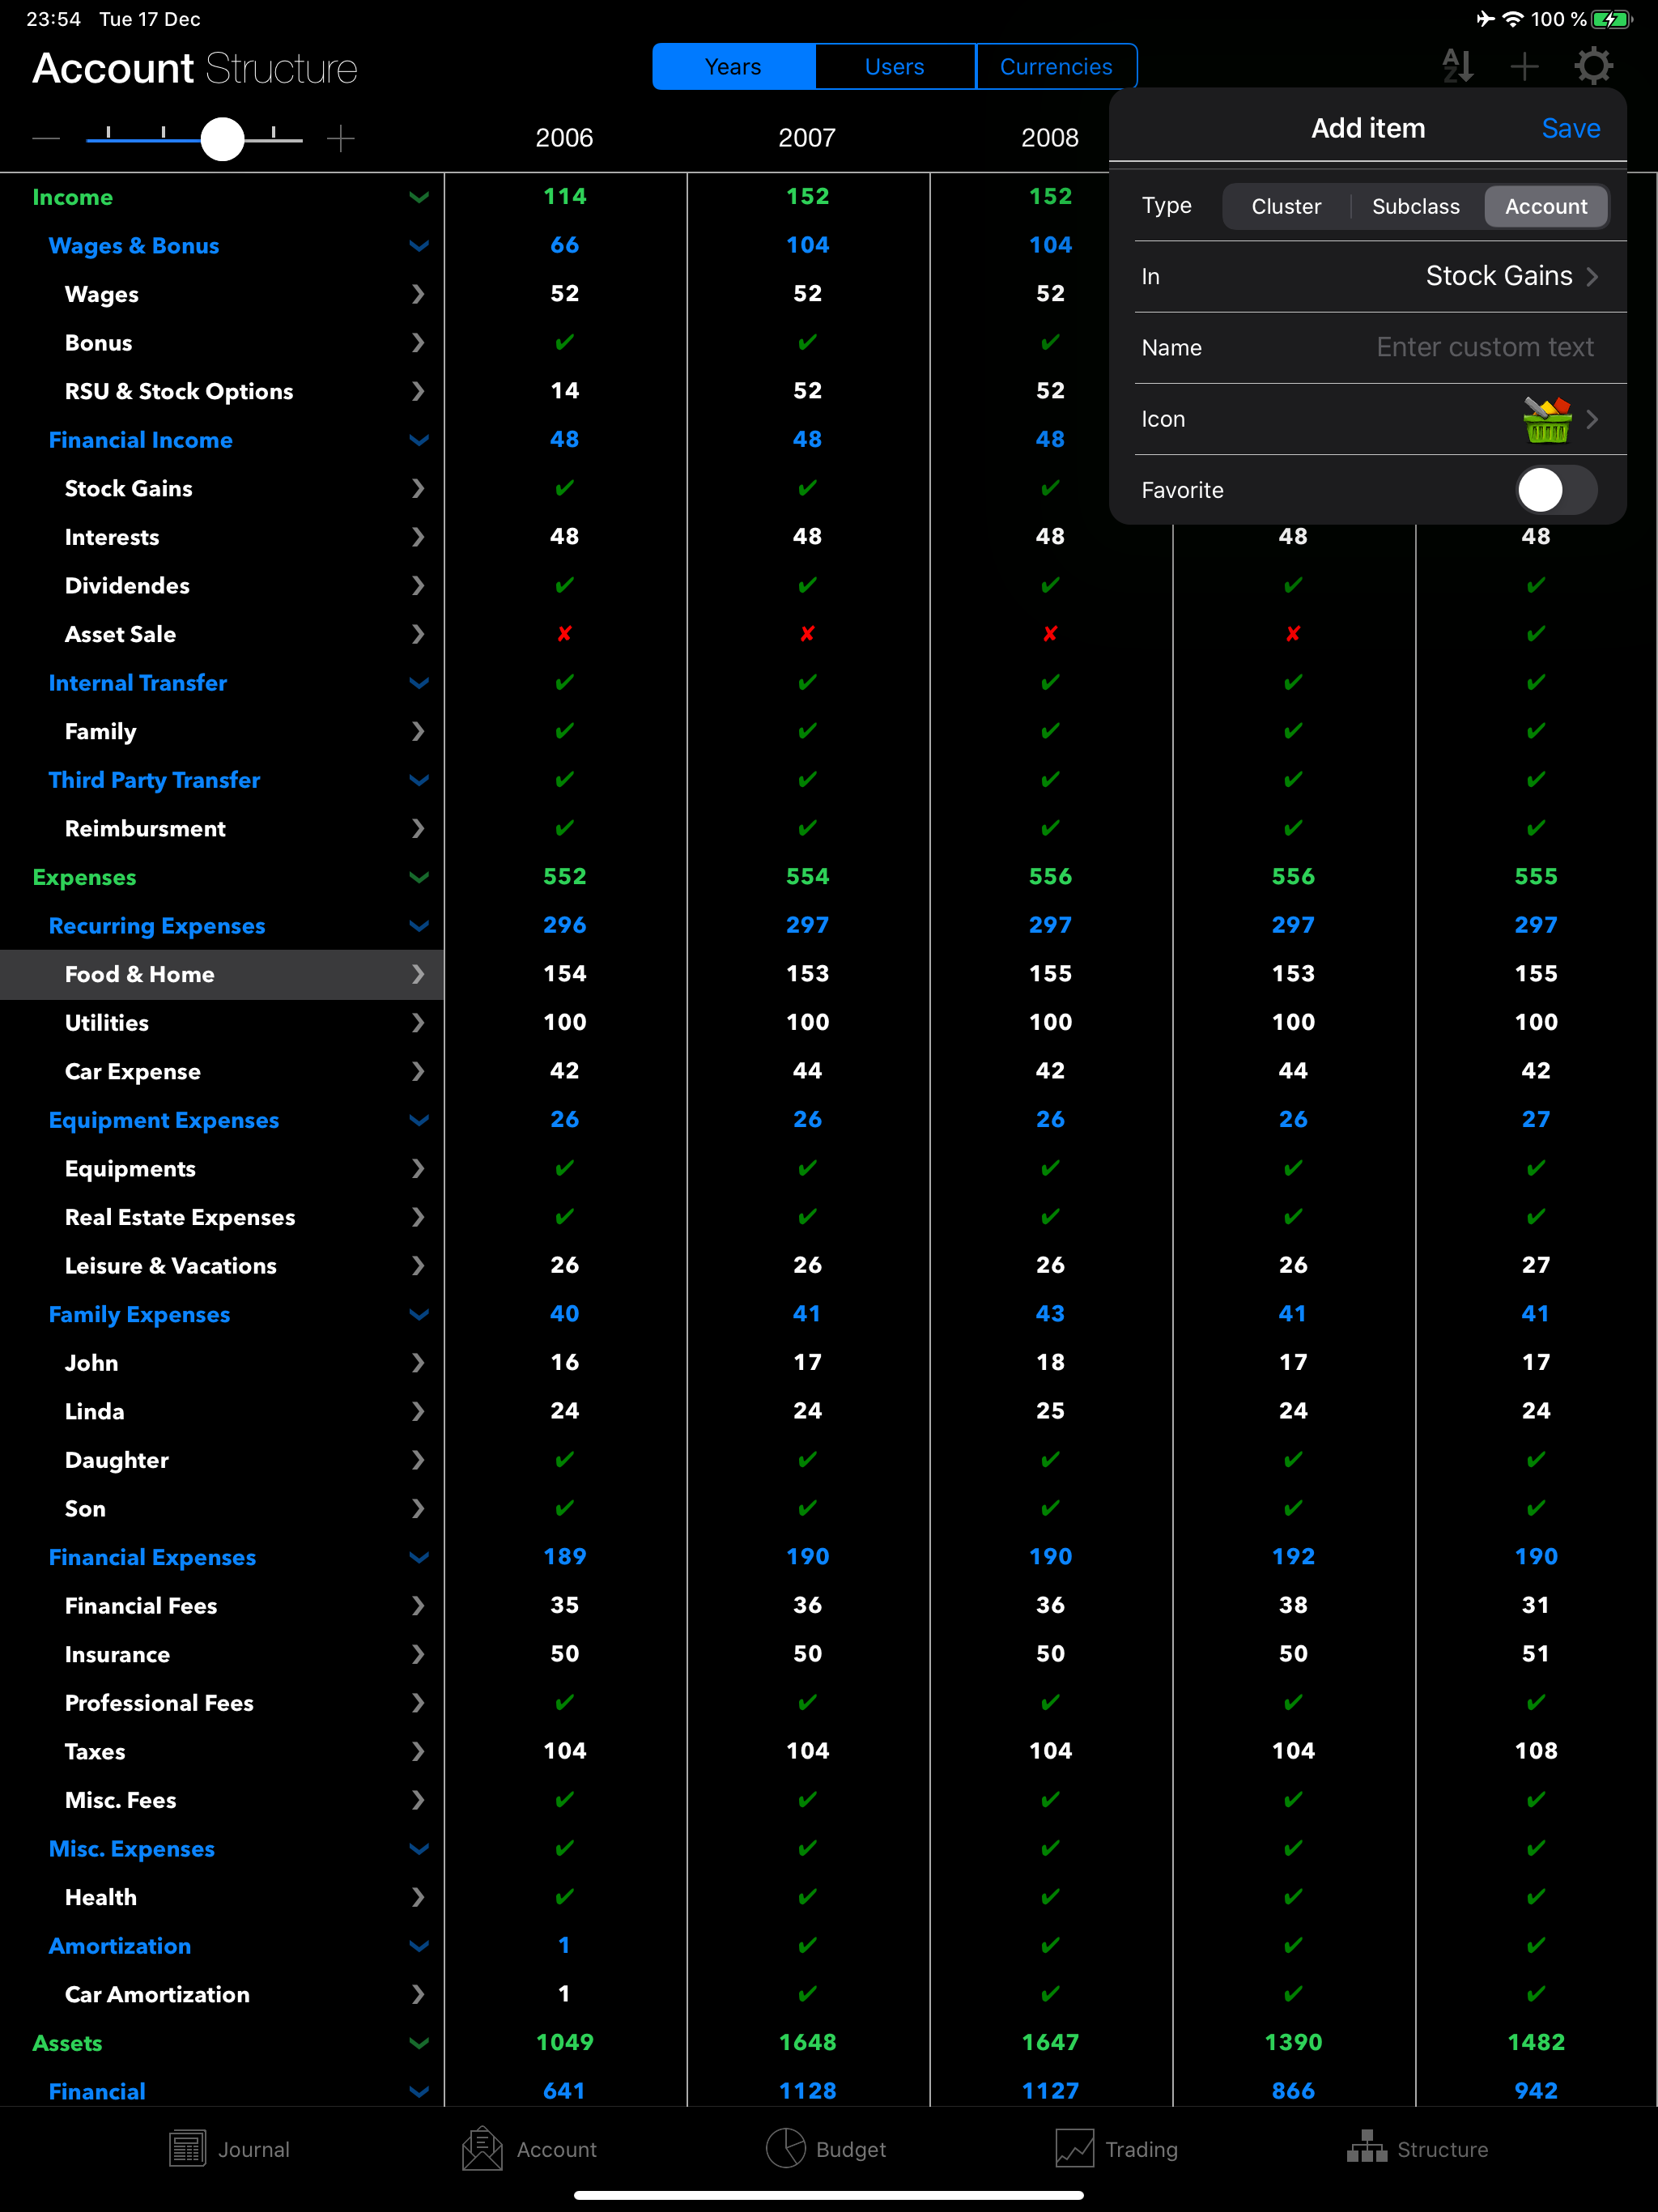This screenshot has width=1658, height=2212.
Task: Collapse the Income cluster
Action: pyautogui.click(x=419, y=197)
